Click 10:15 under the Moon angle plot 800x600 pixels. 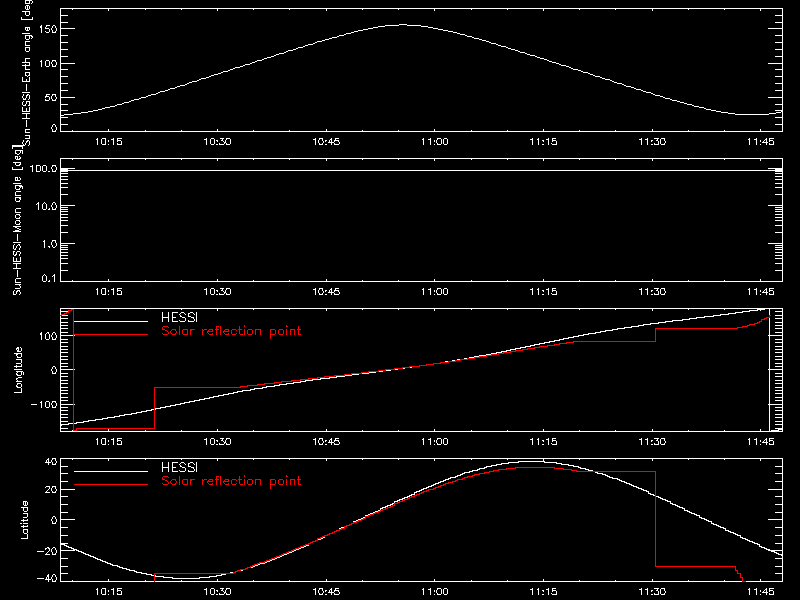[x=109, y=292]
